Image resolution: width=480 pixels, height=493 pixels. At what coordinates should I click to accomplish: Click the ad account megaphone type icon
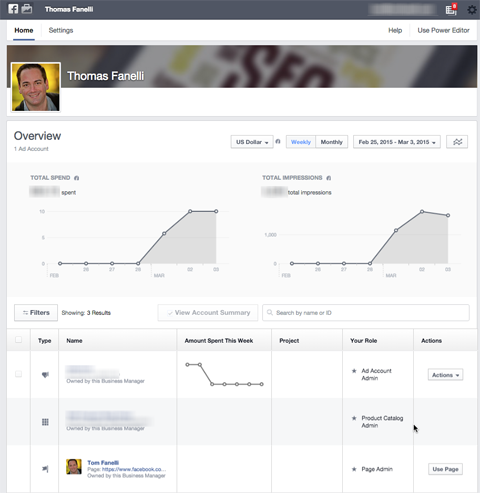pyautogui.click(x=45, y=375)
